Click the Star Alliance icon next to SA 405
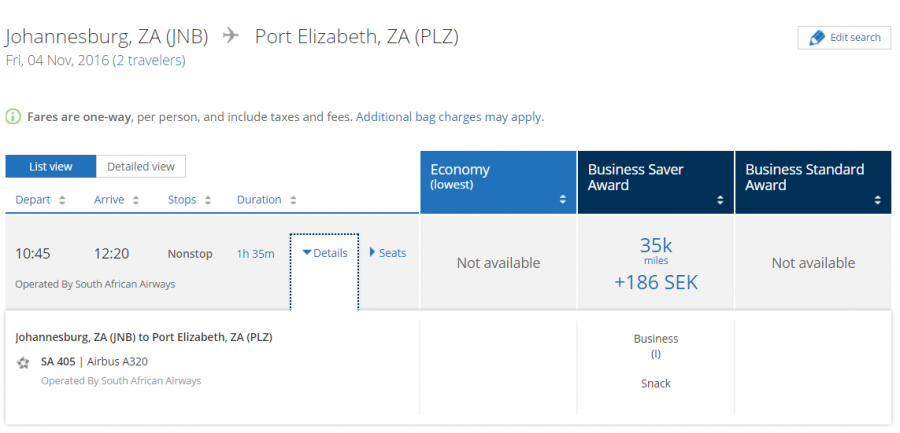Screen dimensions: 900x433 [23, 362]
